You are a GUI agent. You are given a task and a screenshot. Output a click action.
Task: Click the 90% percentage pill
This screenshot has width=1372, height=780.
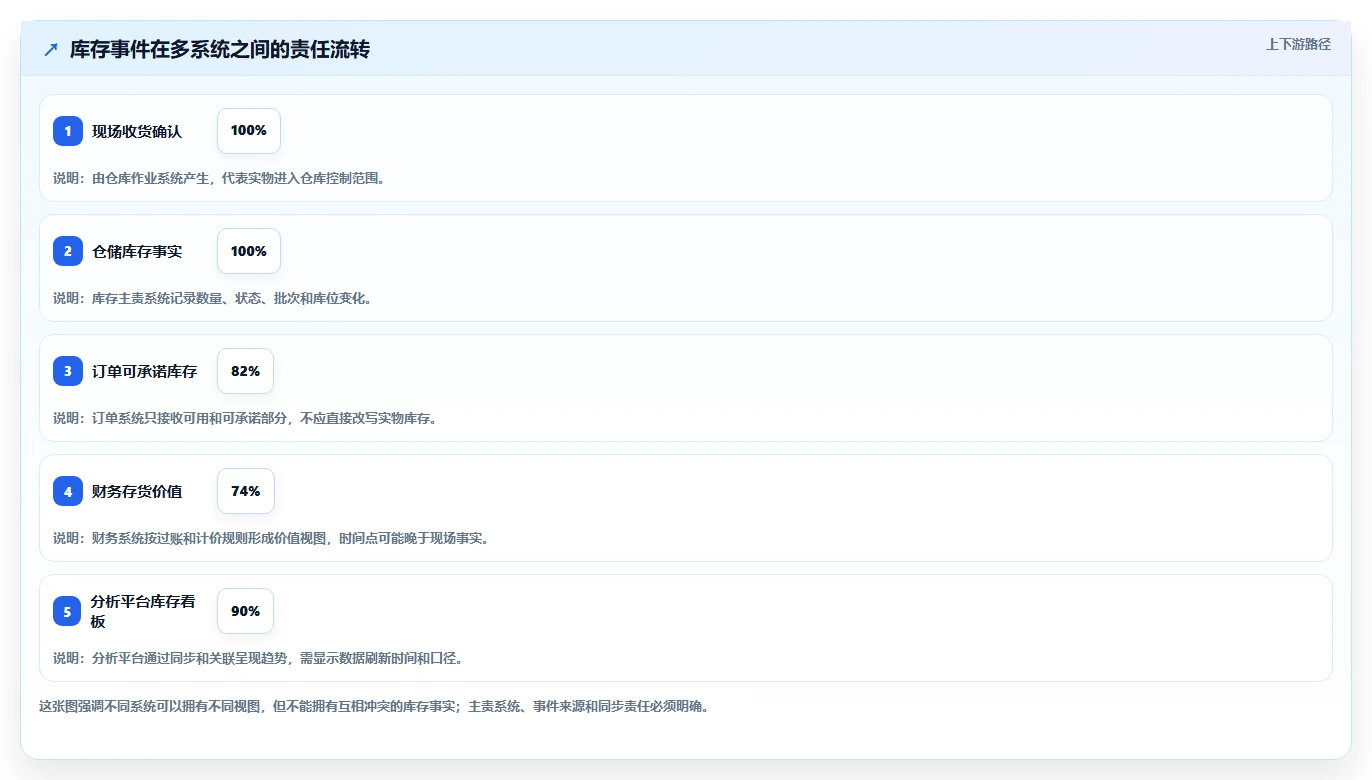point(245,611)
